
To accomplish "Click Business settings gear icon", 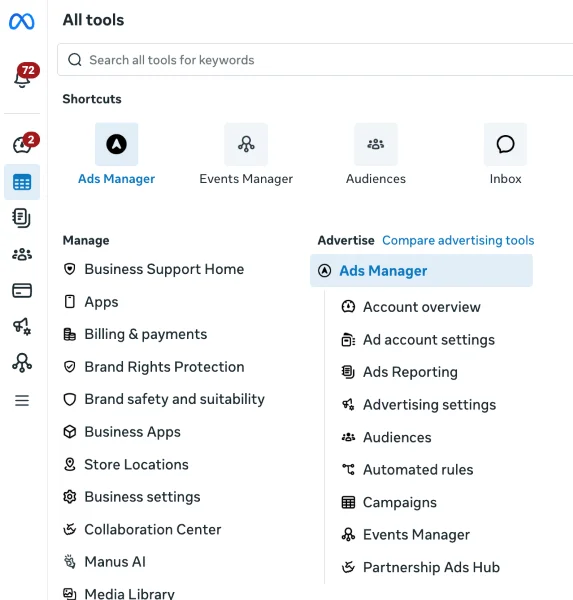I will pyautogui.click(x=69, y=497).
